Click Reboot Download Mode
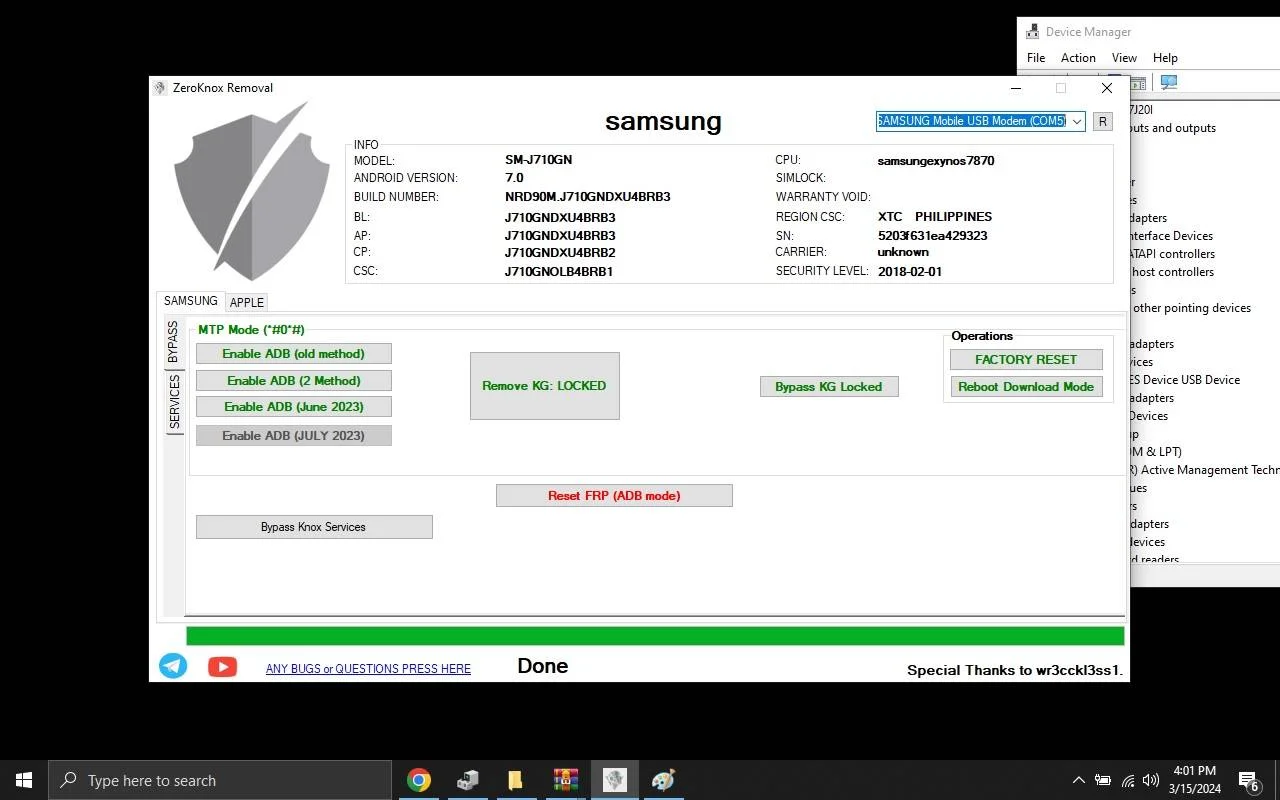Screen dimensions: 1280x800 [1026, 386]
